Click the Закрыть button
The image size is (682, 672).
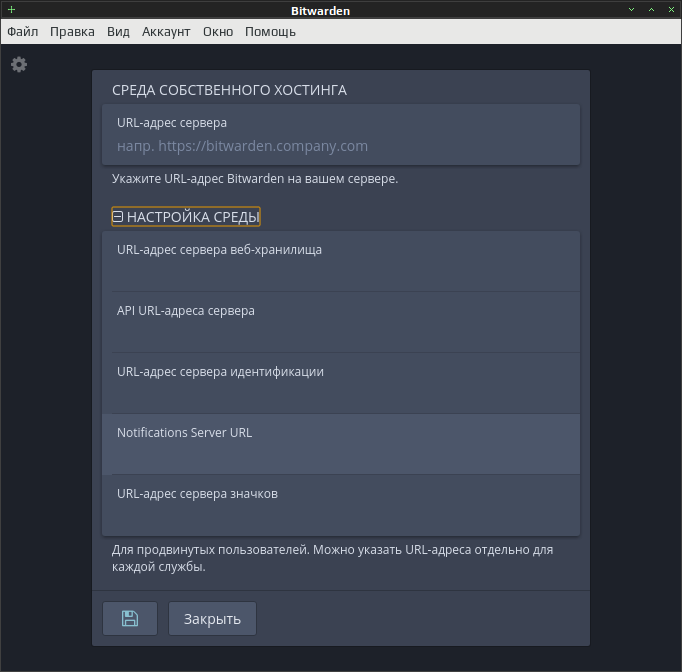click(212, 618)
